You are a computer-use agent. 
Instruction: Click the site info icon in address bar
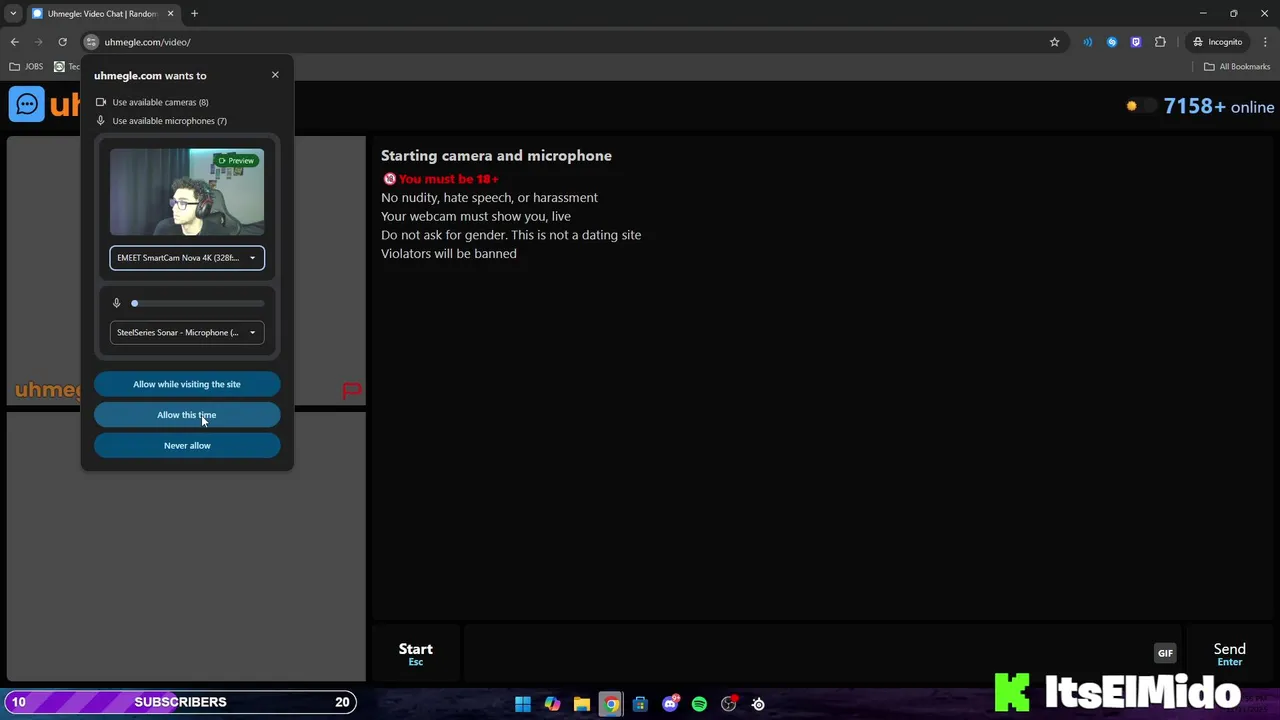point(91,42)
